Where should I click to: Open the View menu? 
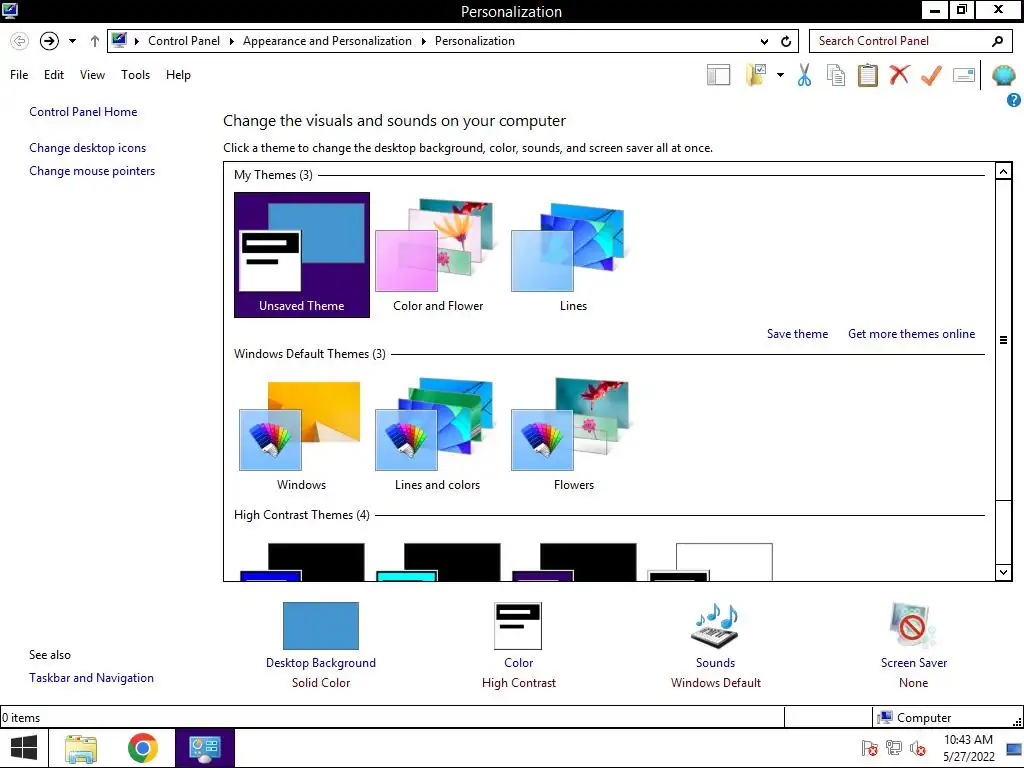click(x=92, y=75)
